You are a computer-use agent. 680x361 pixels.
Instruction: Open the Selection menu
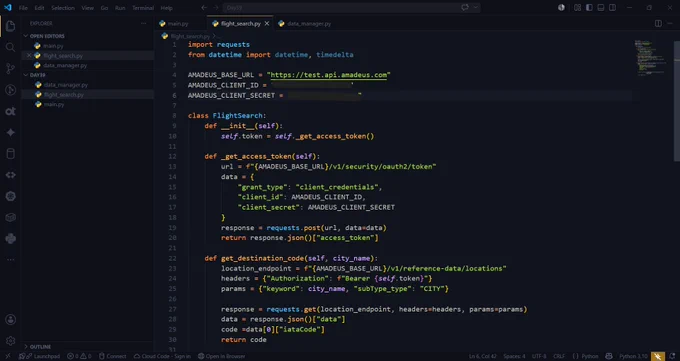coord(63,8)
